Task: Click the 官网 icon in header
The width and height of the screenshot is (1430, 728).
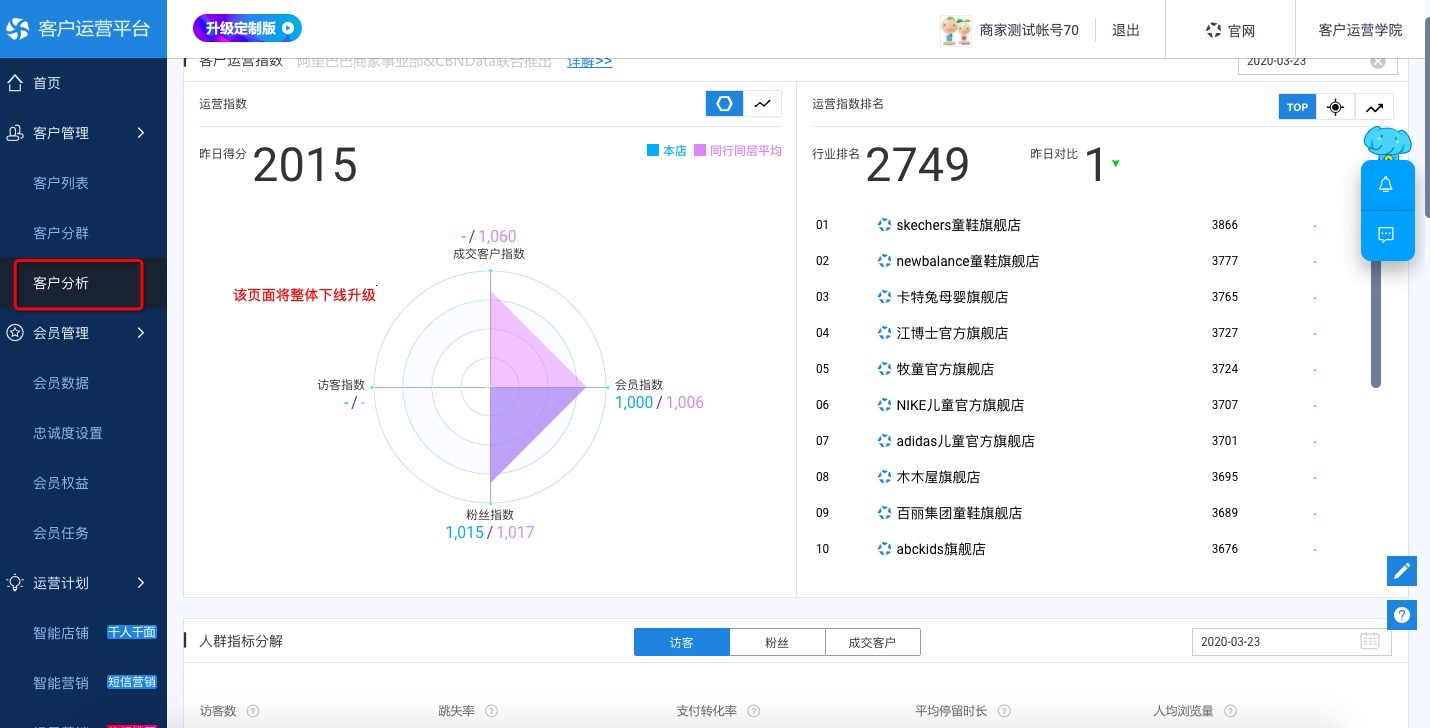Action: [1213, 30]
